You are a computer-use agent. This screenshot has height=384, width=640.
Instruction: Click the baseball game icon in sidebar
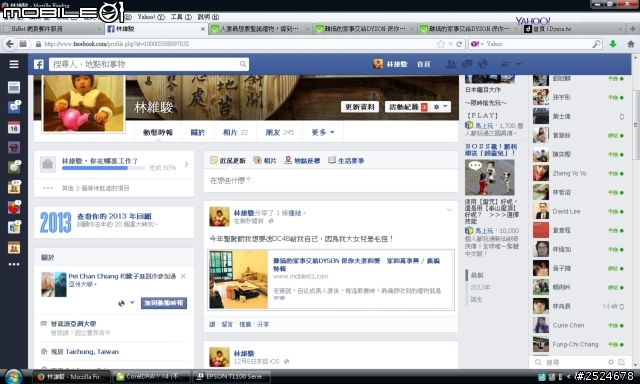[x=14, y=166]
